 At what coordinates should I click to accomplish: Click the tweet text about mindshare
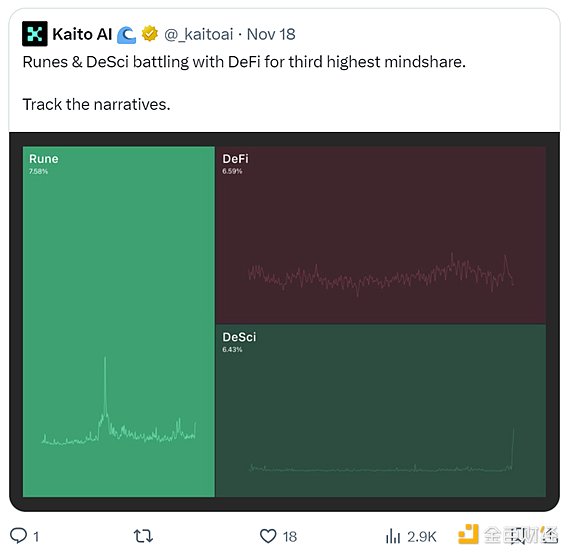(x=244, y=62)
